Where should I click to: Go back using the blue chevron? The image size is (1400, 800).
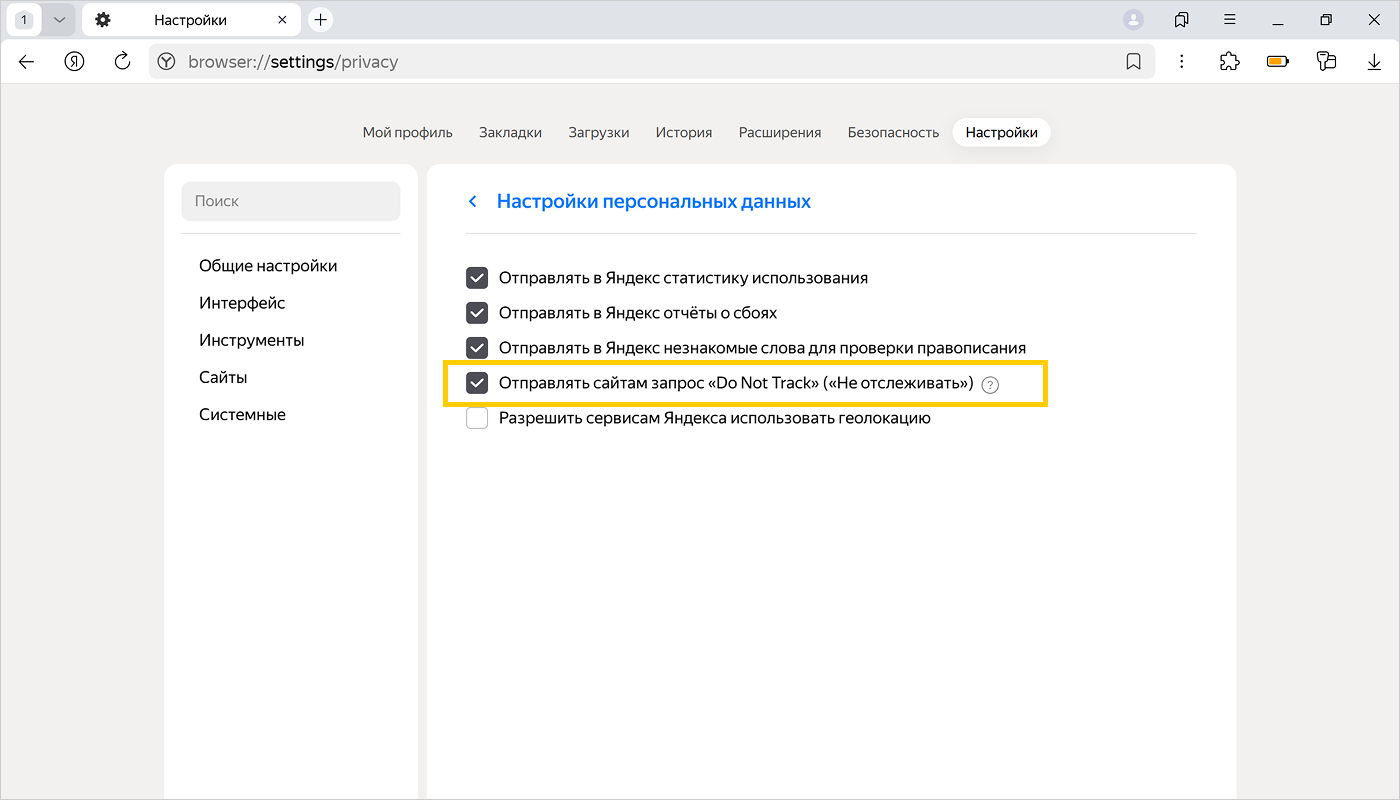473,202
